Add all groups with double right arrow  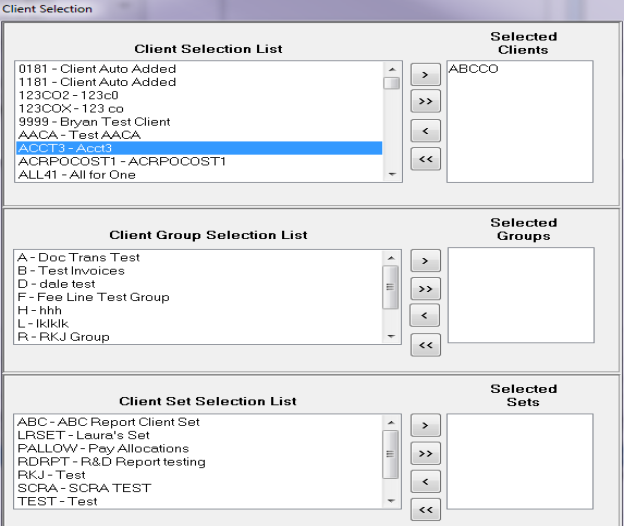tap(425, 290)
